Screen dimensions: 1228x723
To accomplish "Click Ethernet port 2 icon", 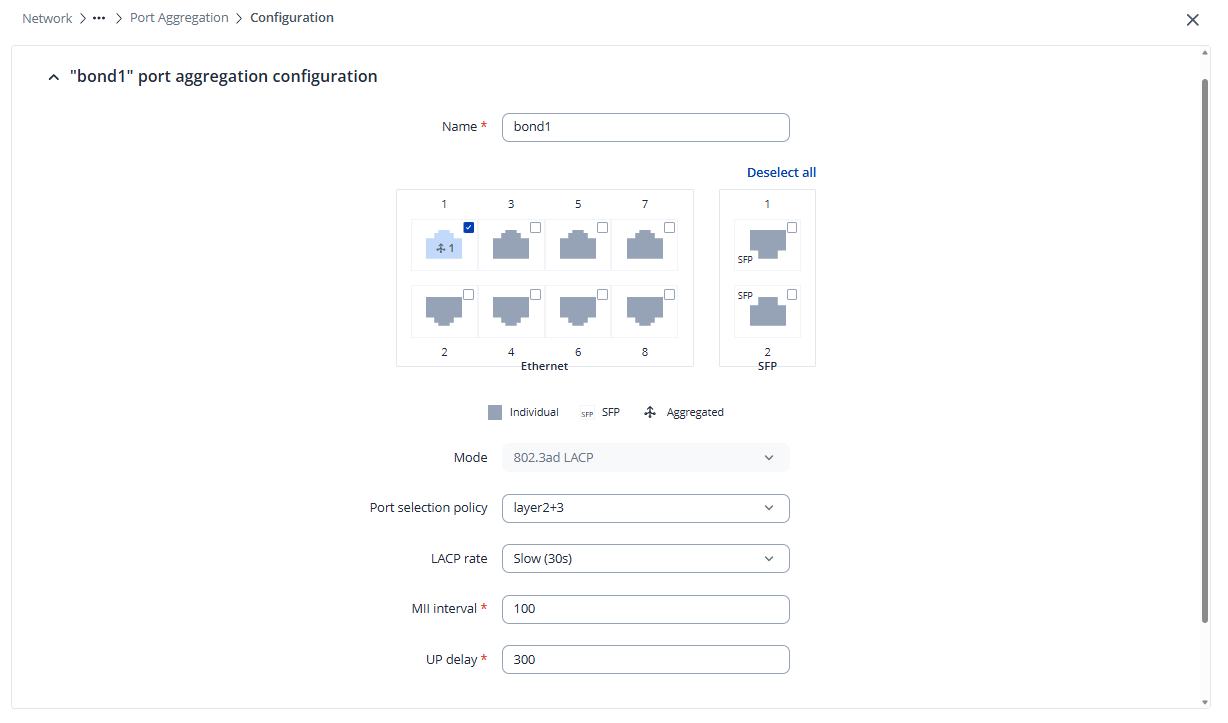I will click(444, 311).
